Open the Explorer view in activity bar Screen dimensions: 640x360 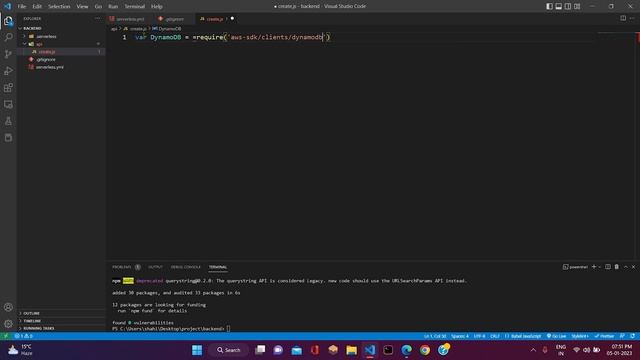tap(8, 21)
